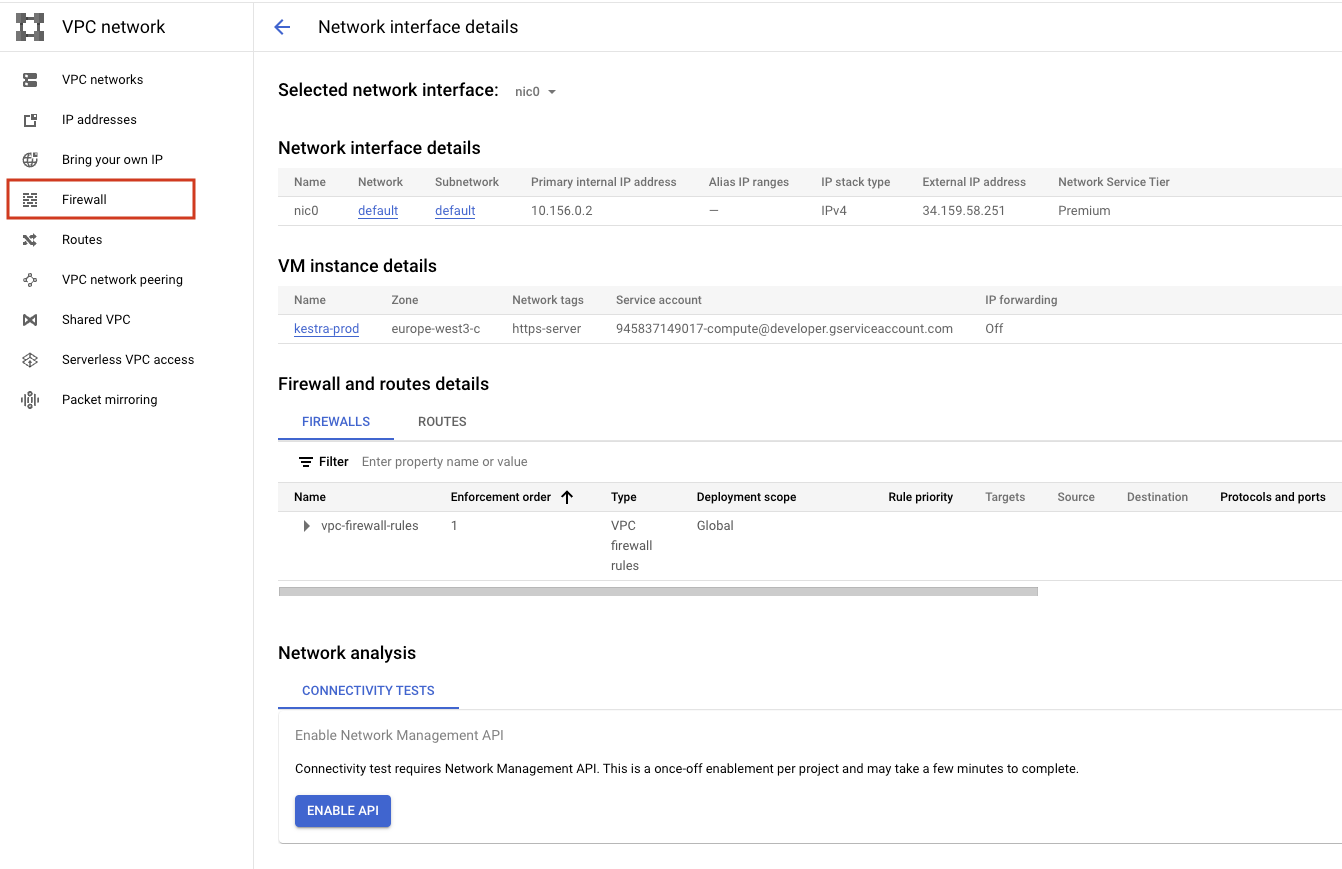1342x869 pixels.
Task: Click the ENABLE API button
Action: pyautogui.click(x=343, y=811)
